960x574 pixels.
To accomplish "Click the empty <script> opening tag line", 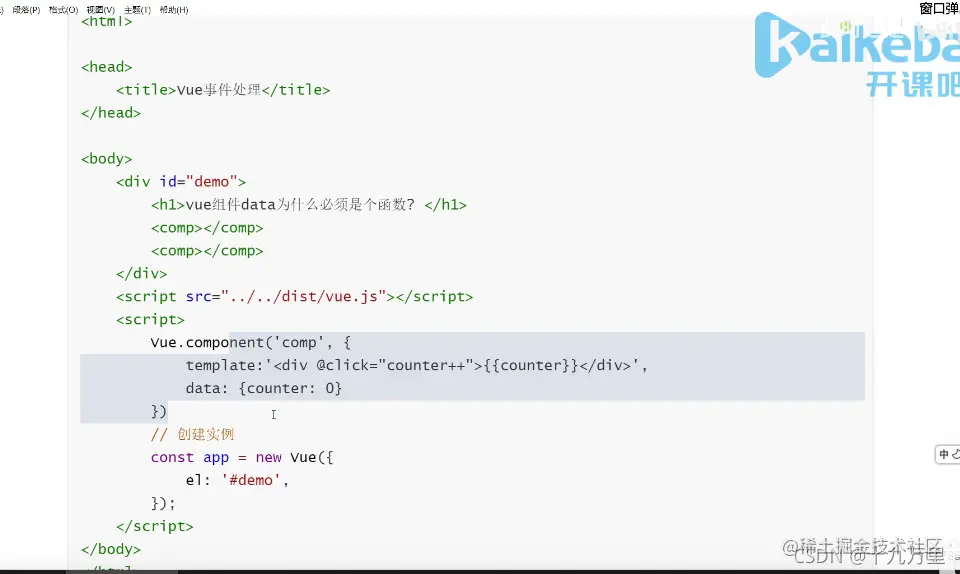I will point(150,319).
